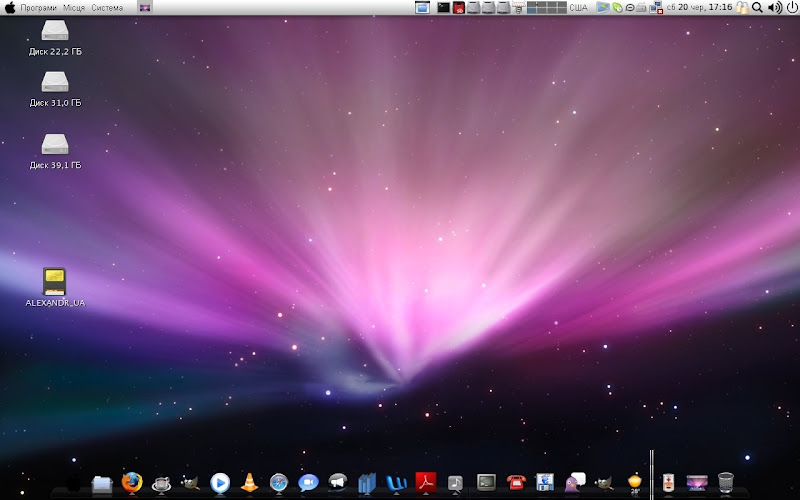Select the ALEXANDR_UA memory card icon
The height and width of the screenshot is (500, 800).
55,287
